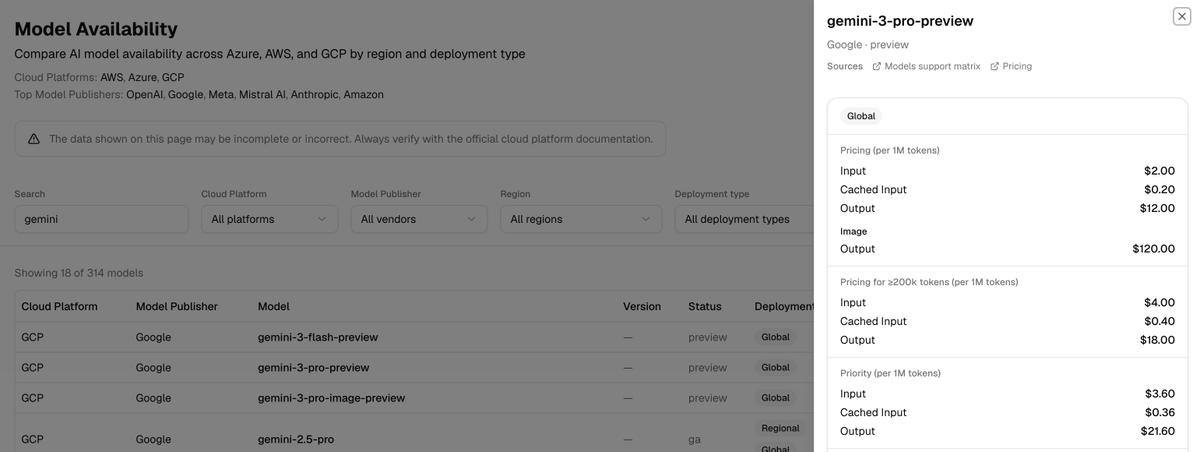Click the chevron on the All regions dropdown
1200x452 pixels.
point(646,219)
